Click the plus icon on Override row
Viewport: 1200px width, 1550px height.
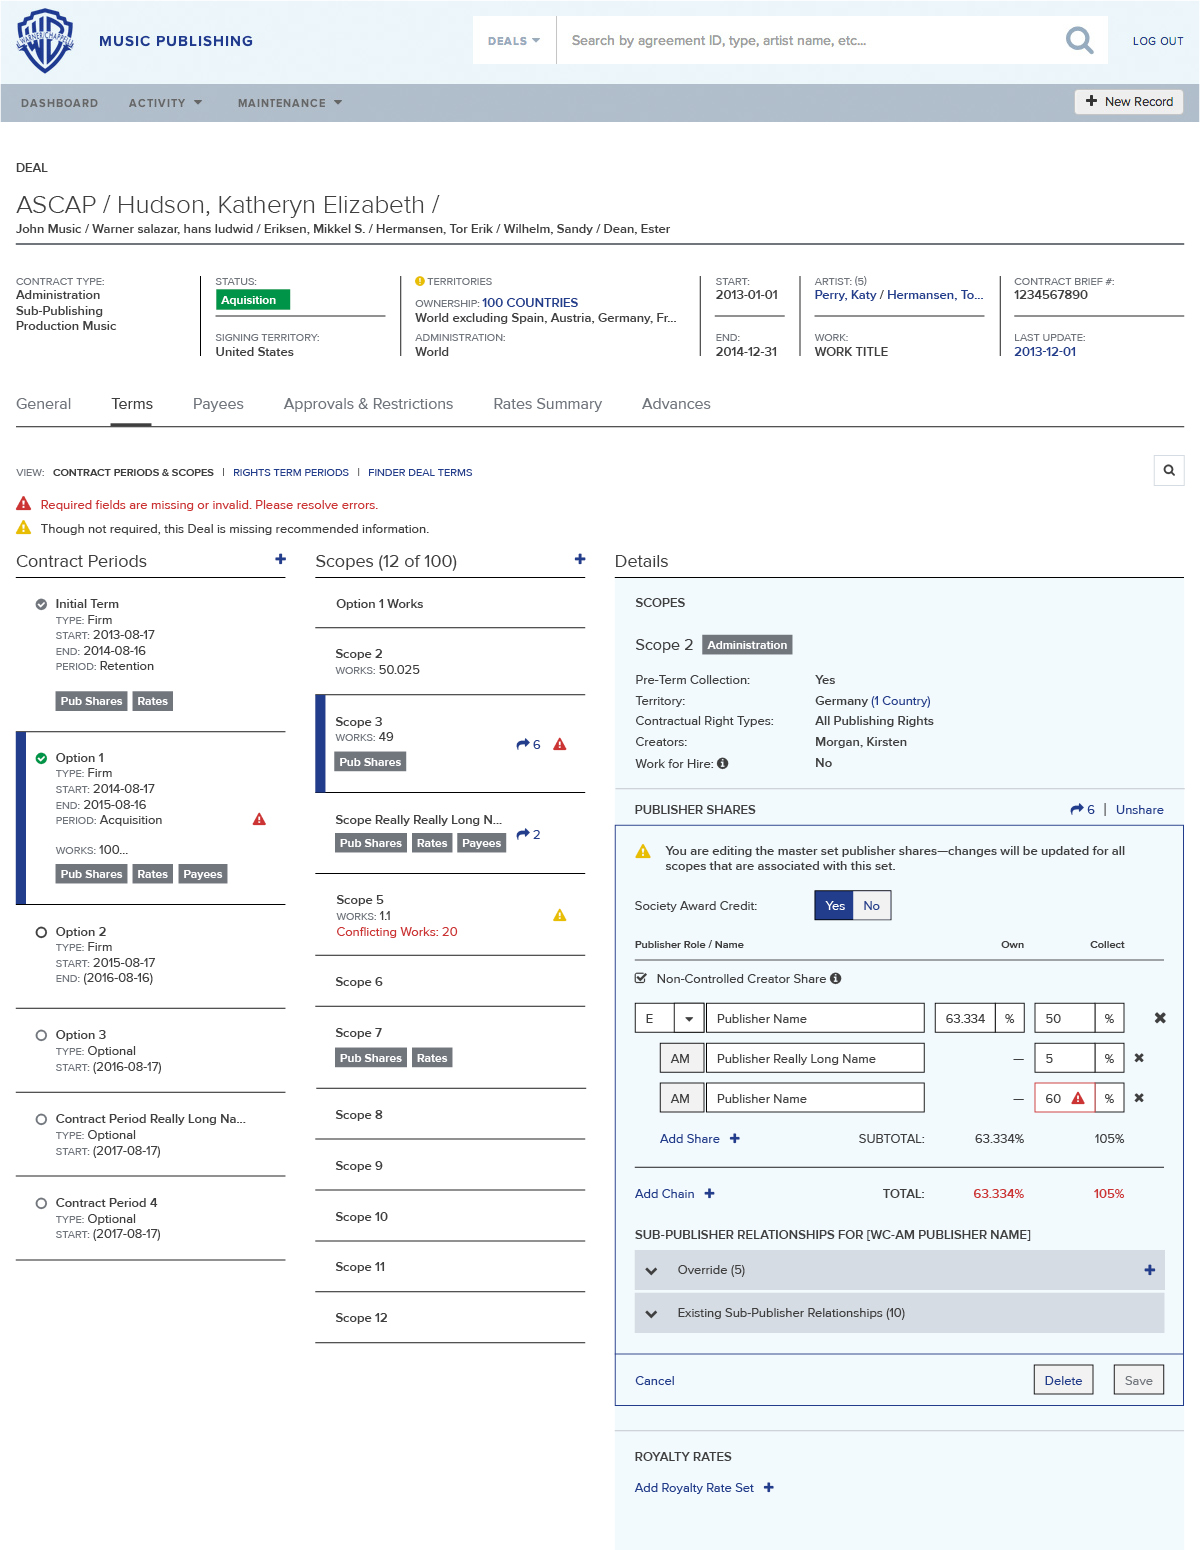tap(1150, 1270)
